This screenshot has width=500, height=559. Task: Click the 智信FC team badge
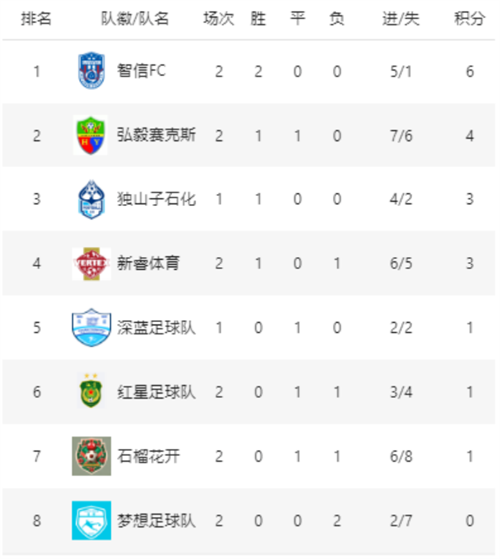(91, 71)
